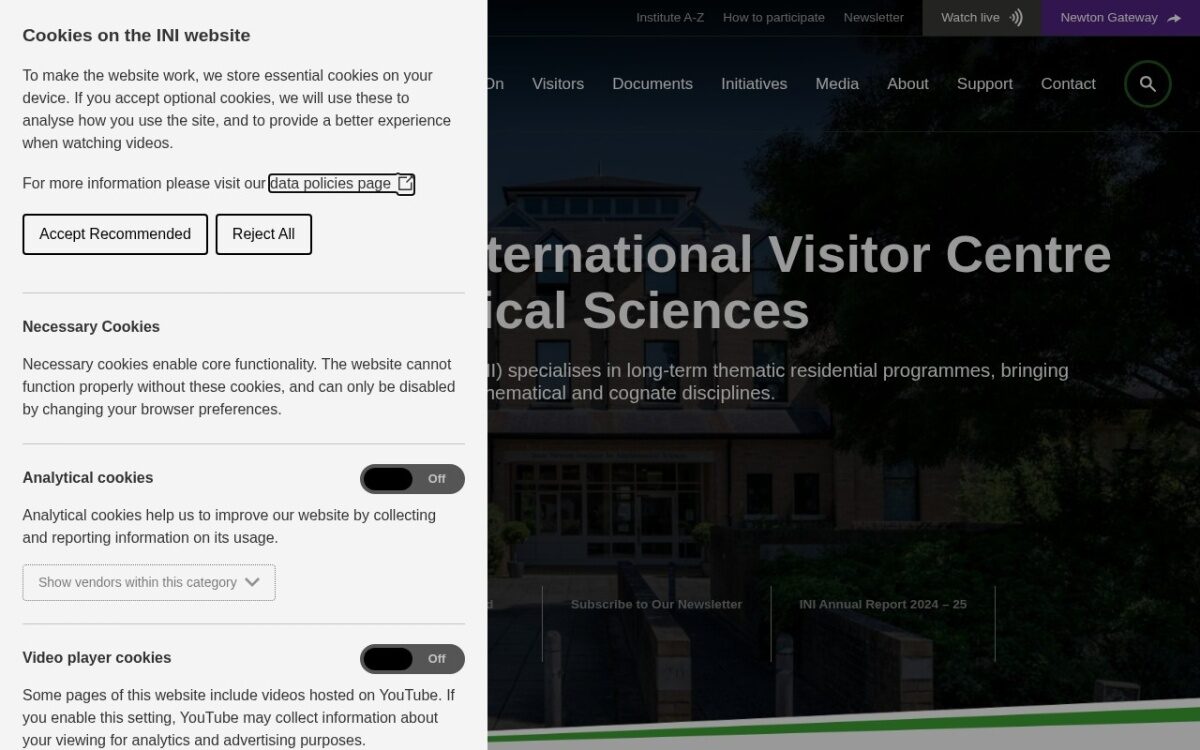This screenshot has width=1200, height=750.
Task: Open the Media menu
Action: pyautogui.click(x=837, y=84)
